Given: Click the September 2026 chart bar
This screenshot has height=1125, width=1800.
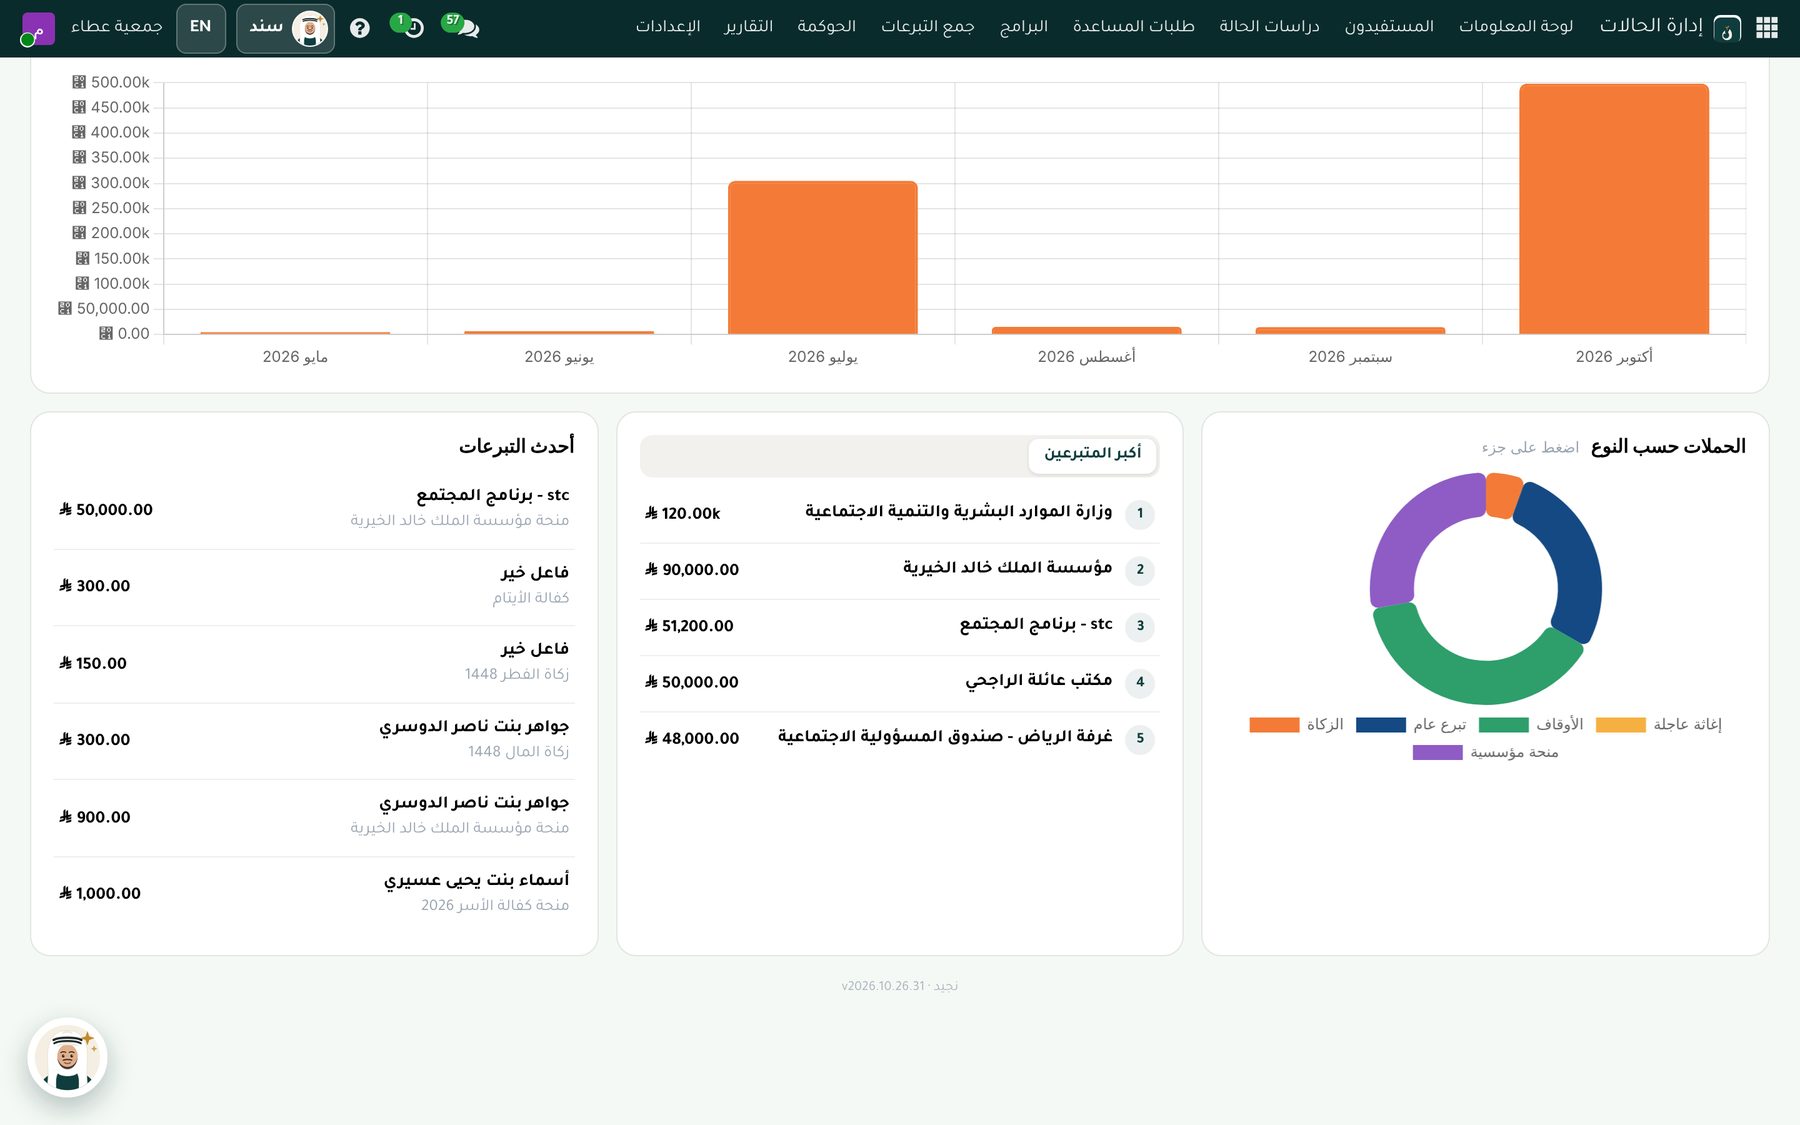Looking at the screenshot, I should click(x=1350, y=330).
